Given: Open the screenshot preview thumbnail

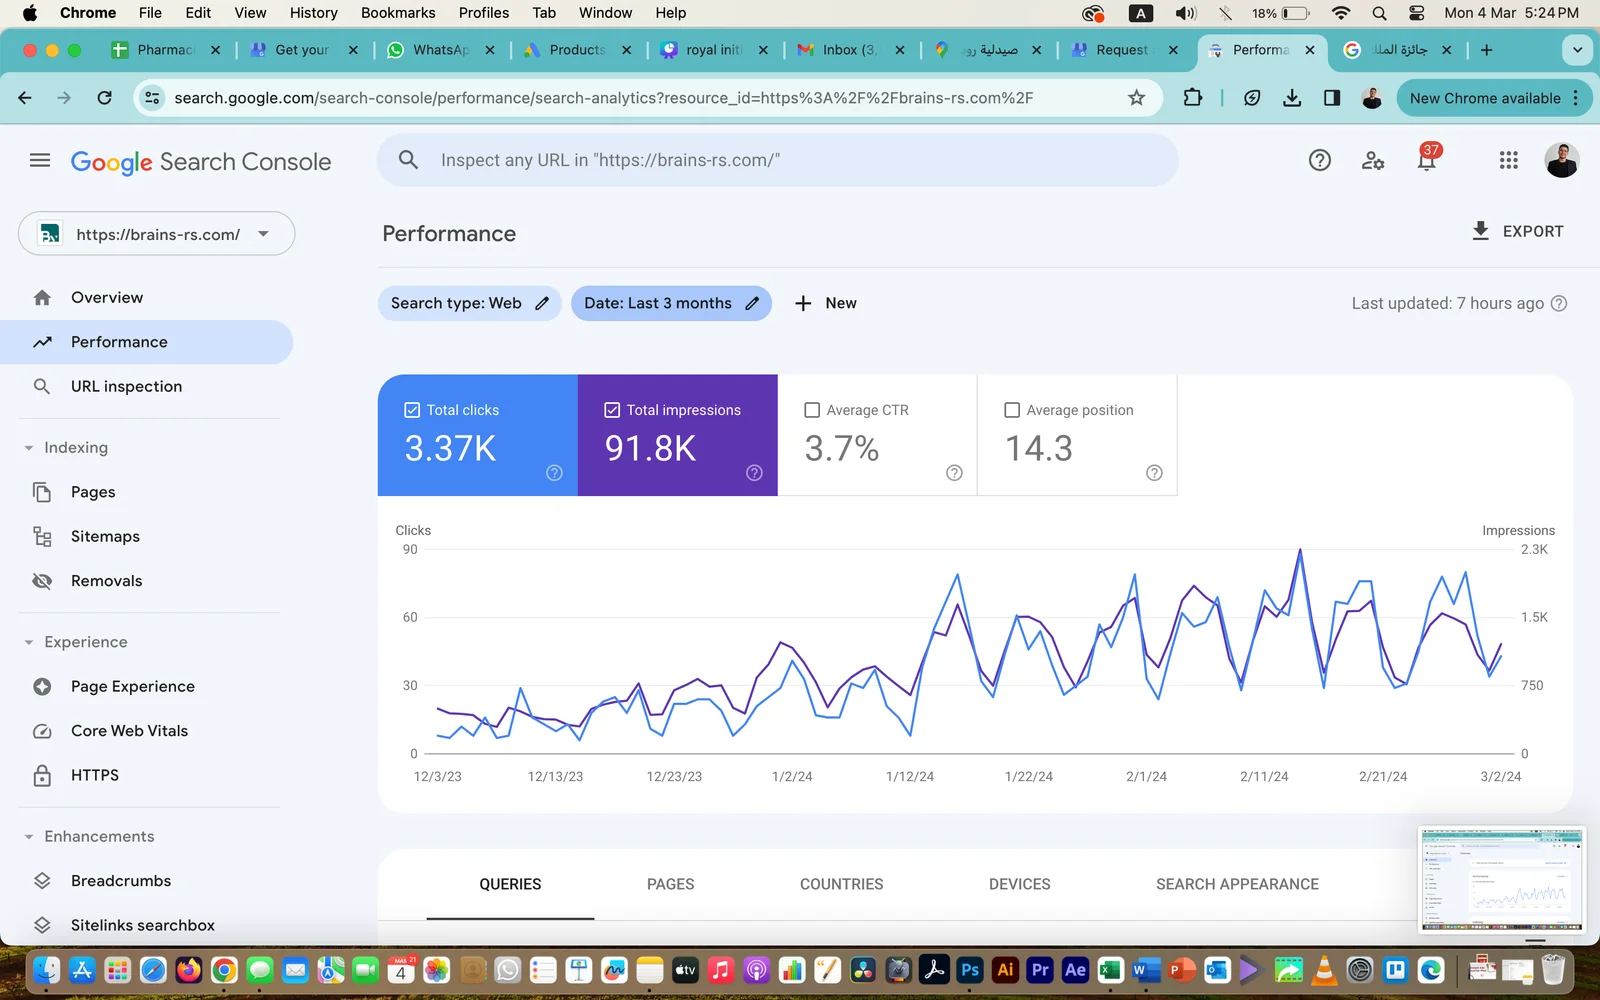Looking at the screenshot, I should (x=1502, y=880).
